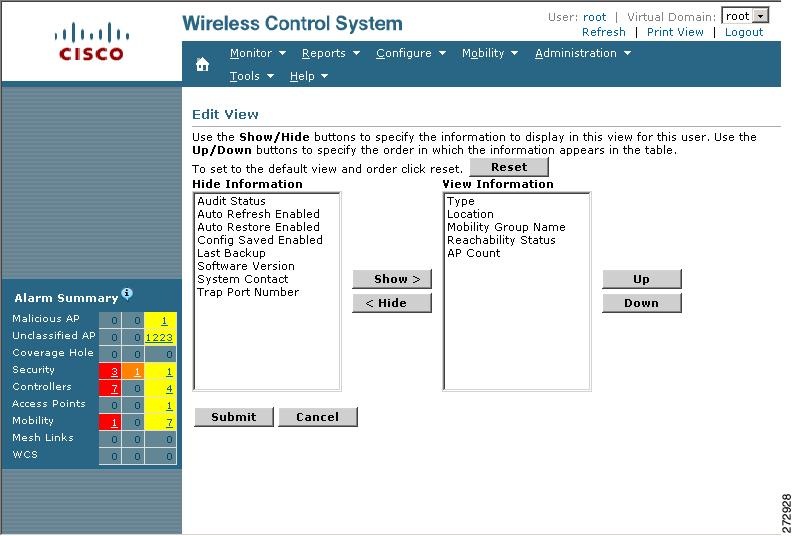Select AP Count list item
This screenshot has width=794, height=536.
[x=473, y=253]
